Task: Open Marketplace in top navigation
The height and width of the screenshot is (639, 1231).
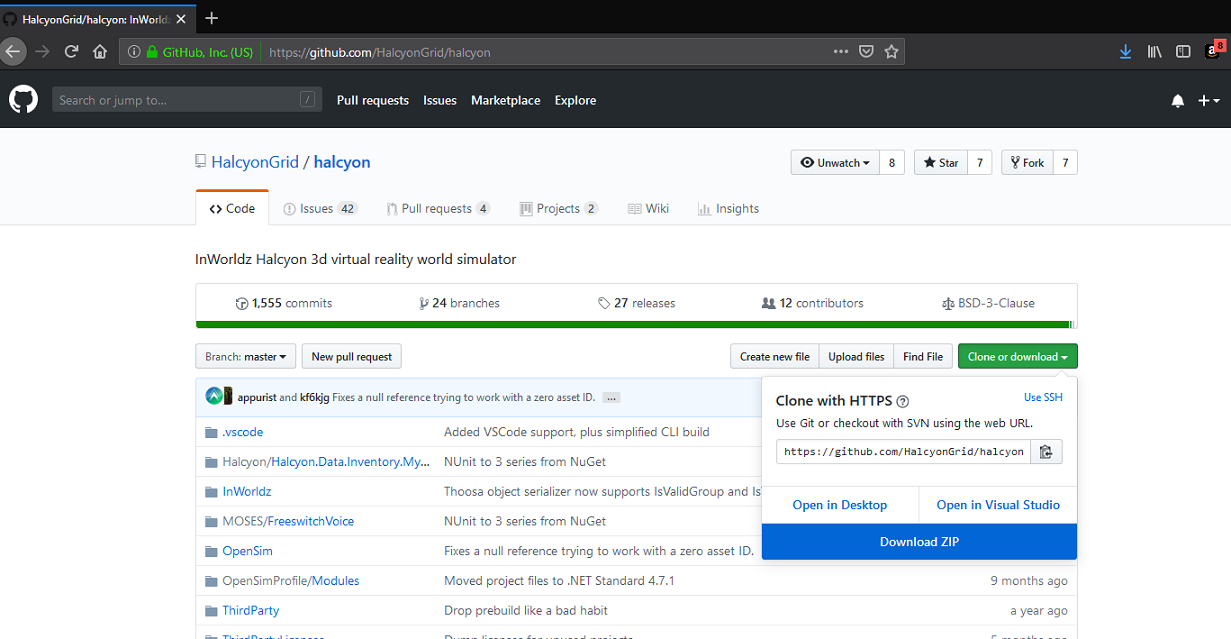Action: click(x=506, y=100)
